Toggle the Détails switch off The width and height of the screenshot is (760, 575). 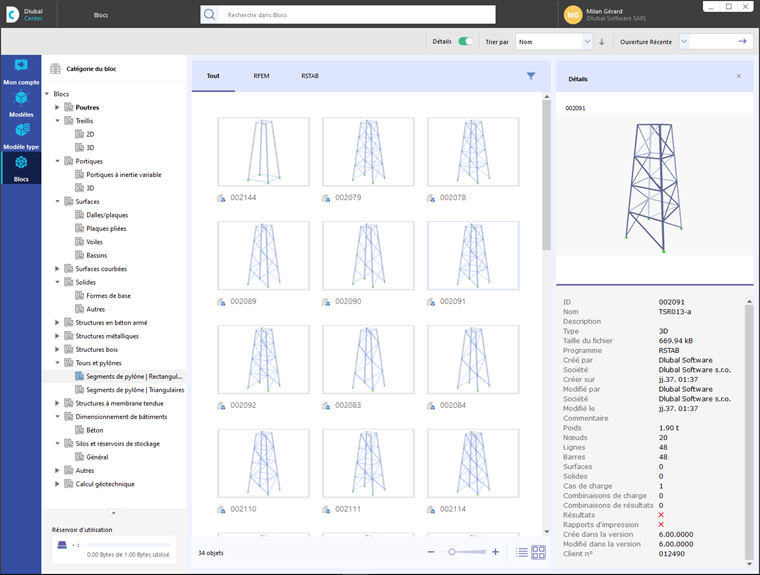465,42
